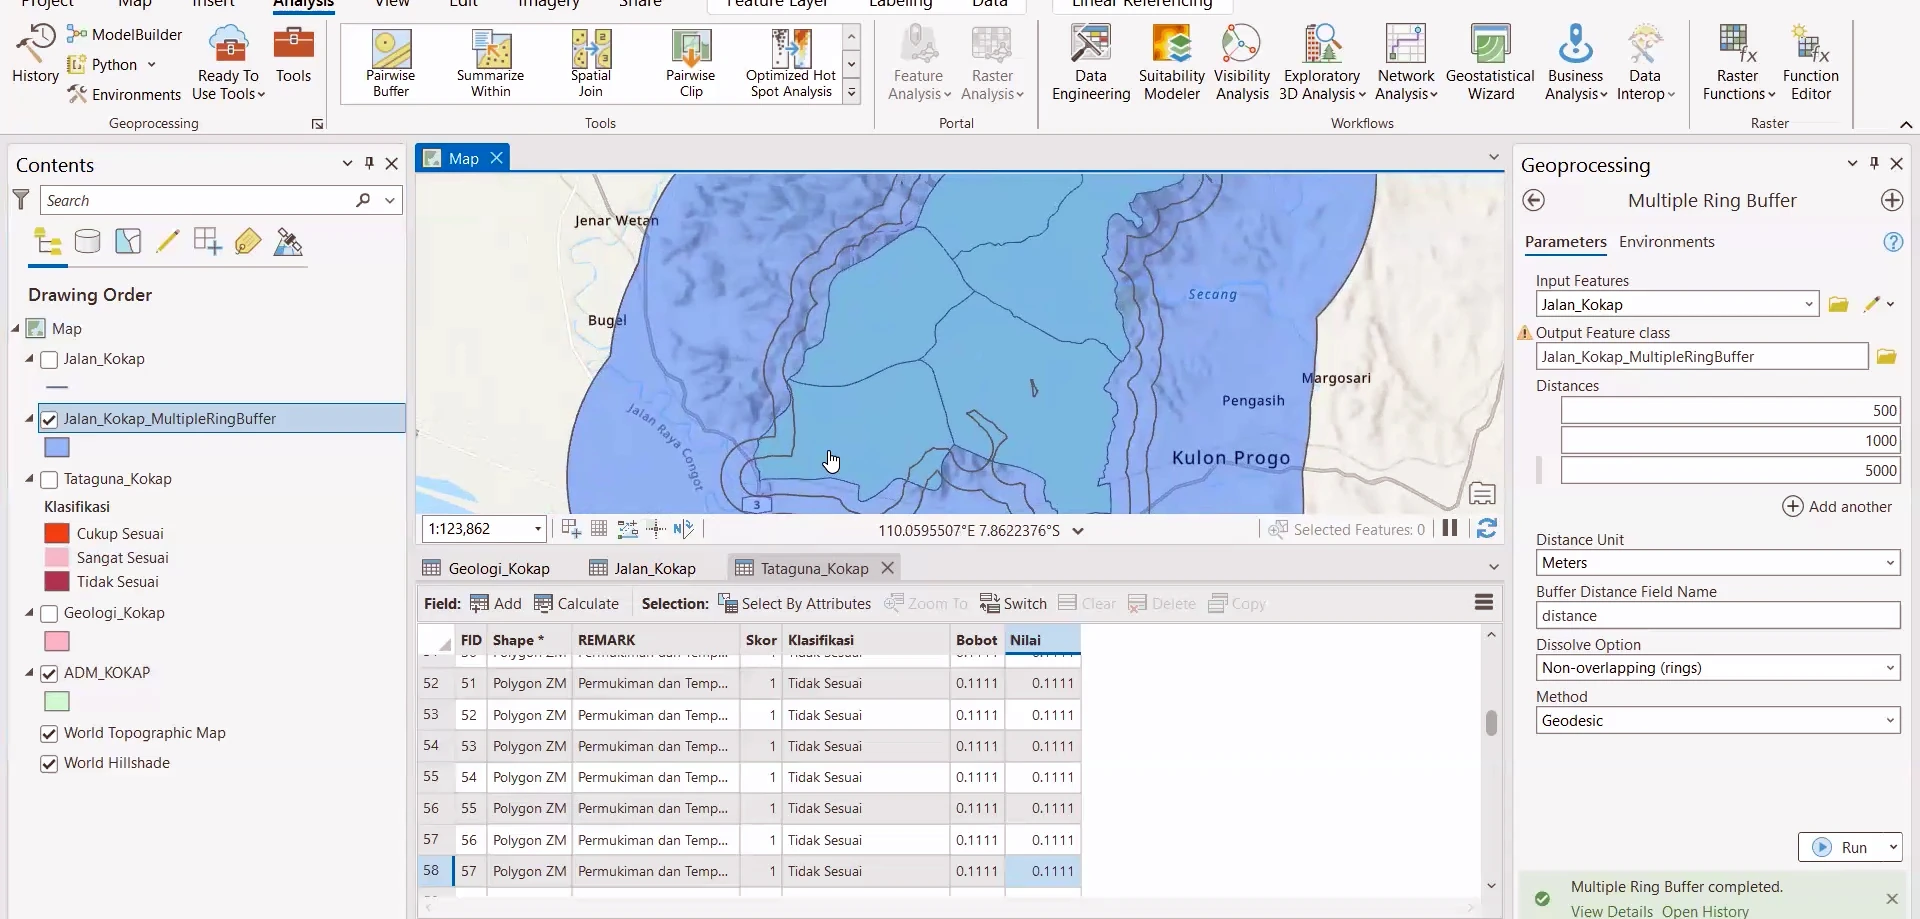Show the Tataguna_Kokap layer

point(49,479)
